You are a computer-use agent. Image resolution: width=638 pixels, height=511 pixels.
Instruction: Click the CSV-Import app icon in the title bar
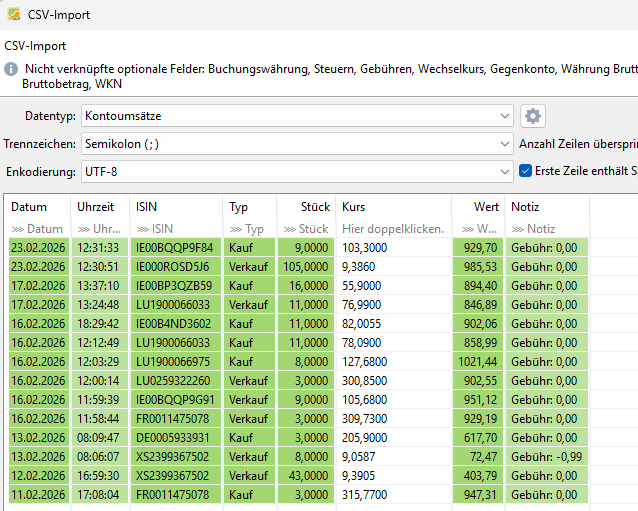coord(14,14)
